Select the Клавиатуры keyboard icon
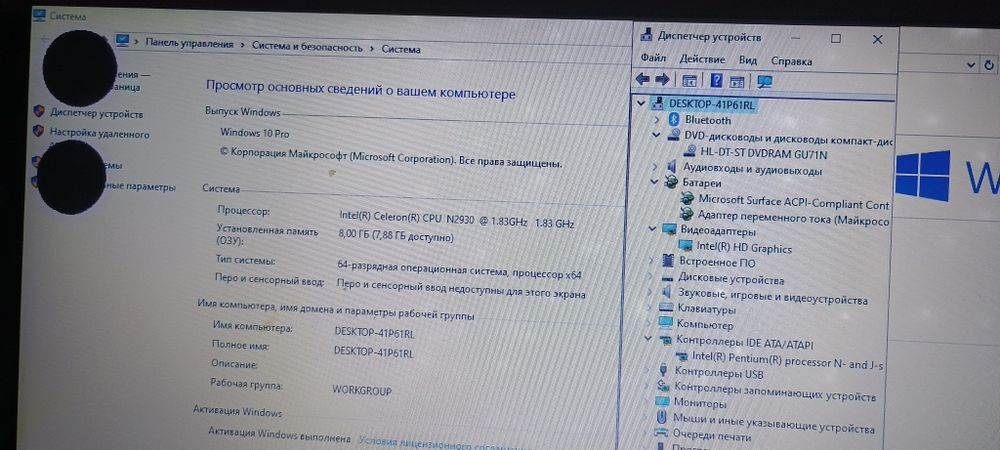Image resolution: width=1000 pixels, height=450 pixels. (x=666, y=308)
